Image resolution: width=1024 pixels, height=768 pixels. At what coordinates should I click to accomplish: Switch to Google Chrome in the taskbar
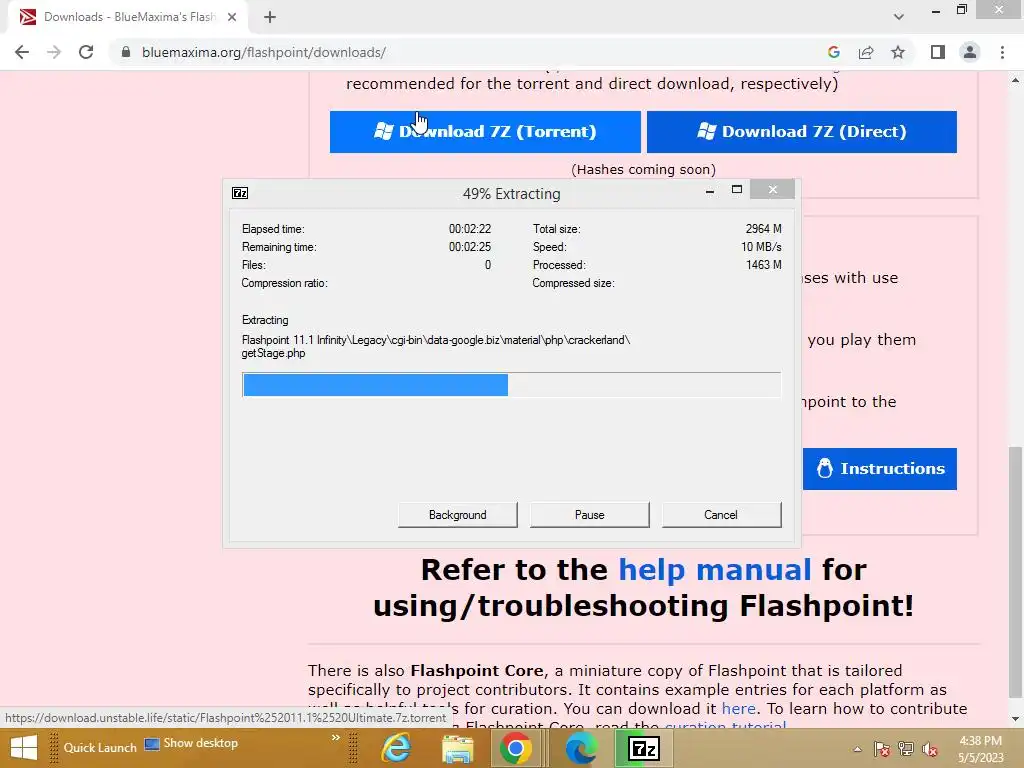[x=516, y=748]
